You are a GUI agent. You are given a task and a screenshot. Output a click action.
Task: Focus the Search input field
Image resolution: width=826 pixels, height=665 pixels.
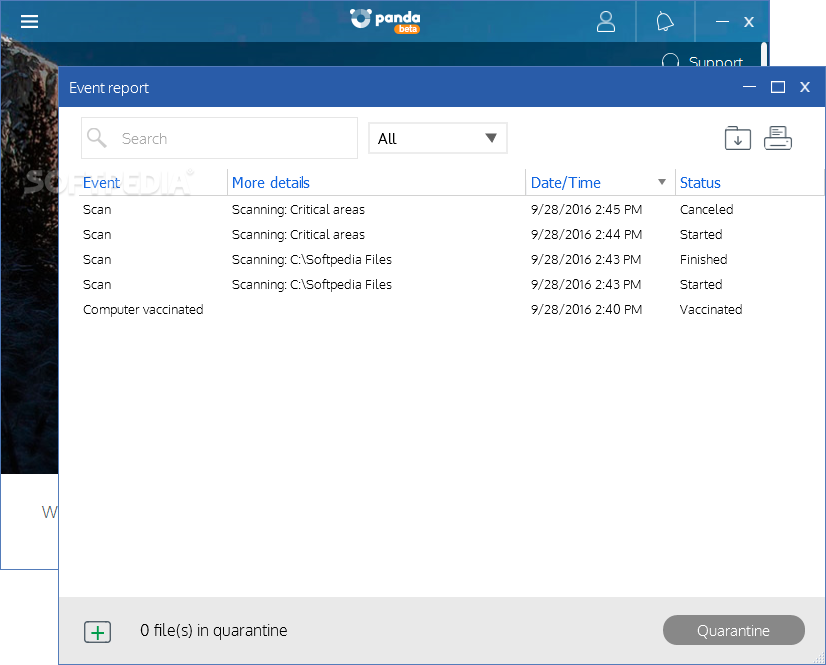[x=219, y=138]
